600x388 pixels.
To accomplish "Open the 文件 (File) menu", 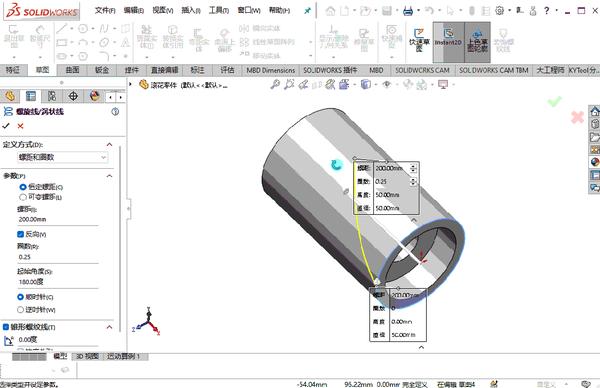I will click(x=105, y=10).
